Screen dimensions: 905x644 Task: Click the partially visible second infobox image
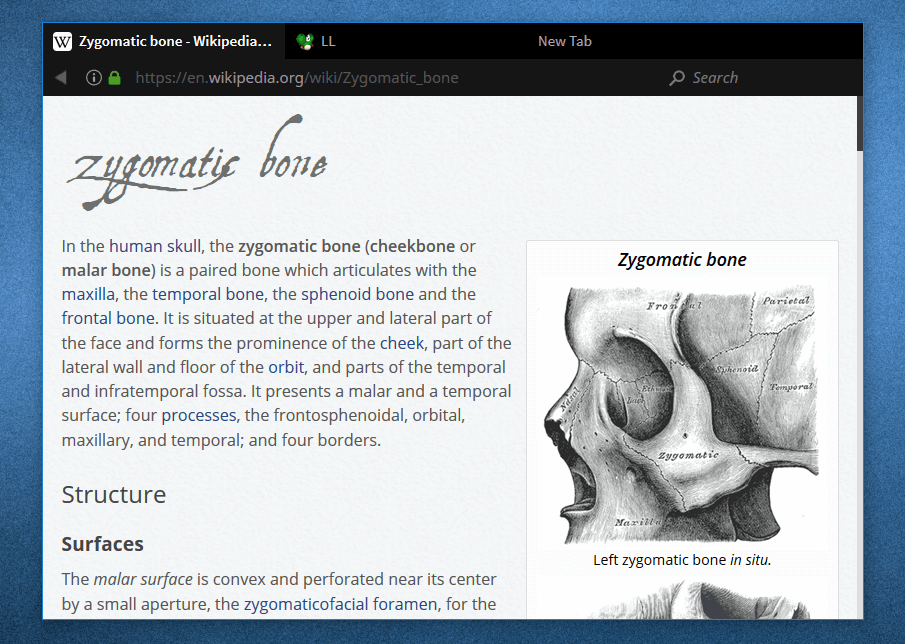pos(682,599)
